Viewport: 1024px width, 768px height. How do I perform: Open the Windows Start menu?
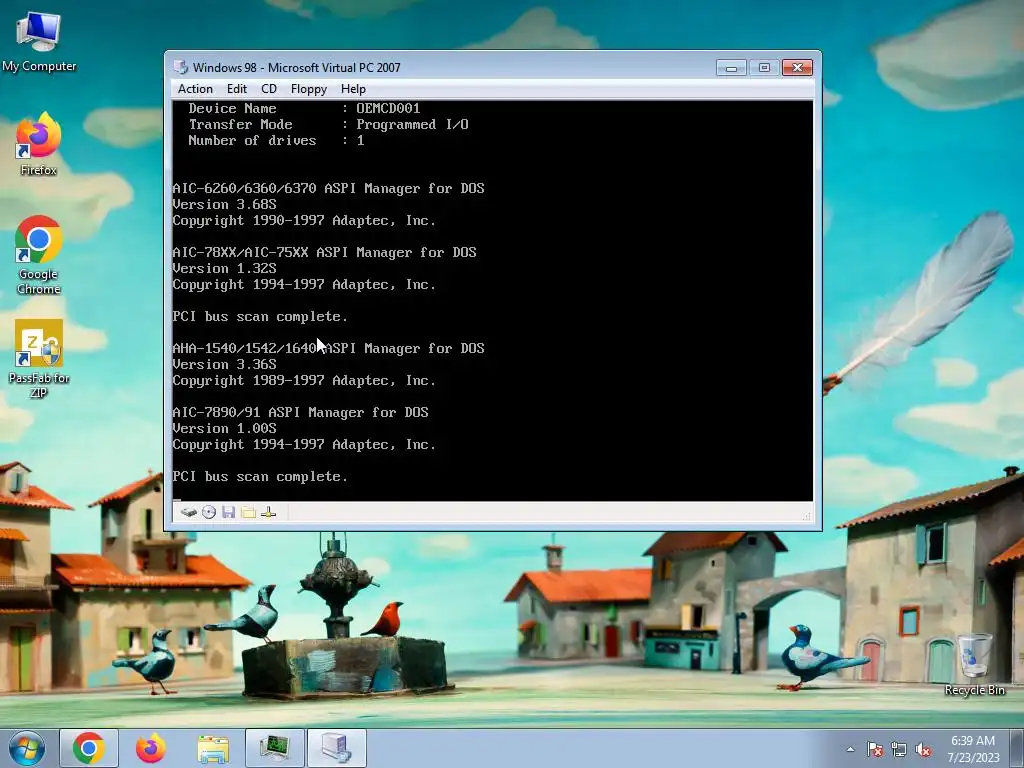27,748
